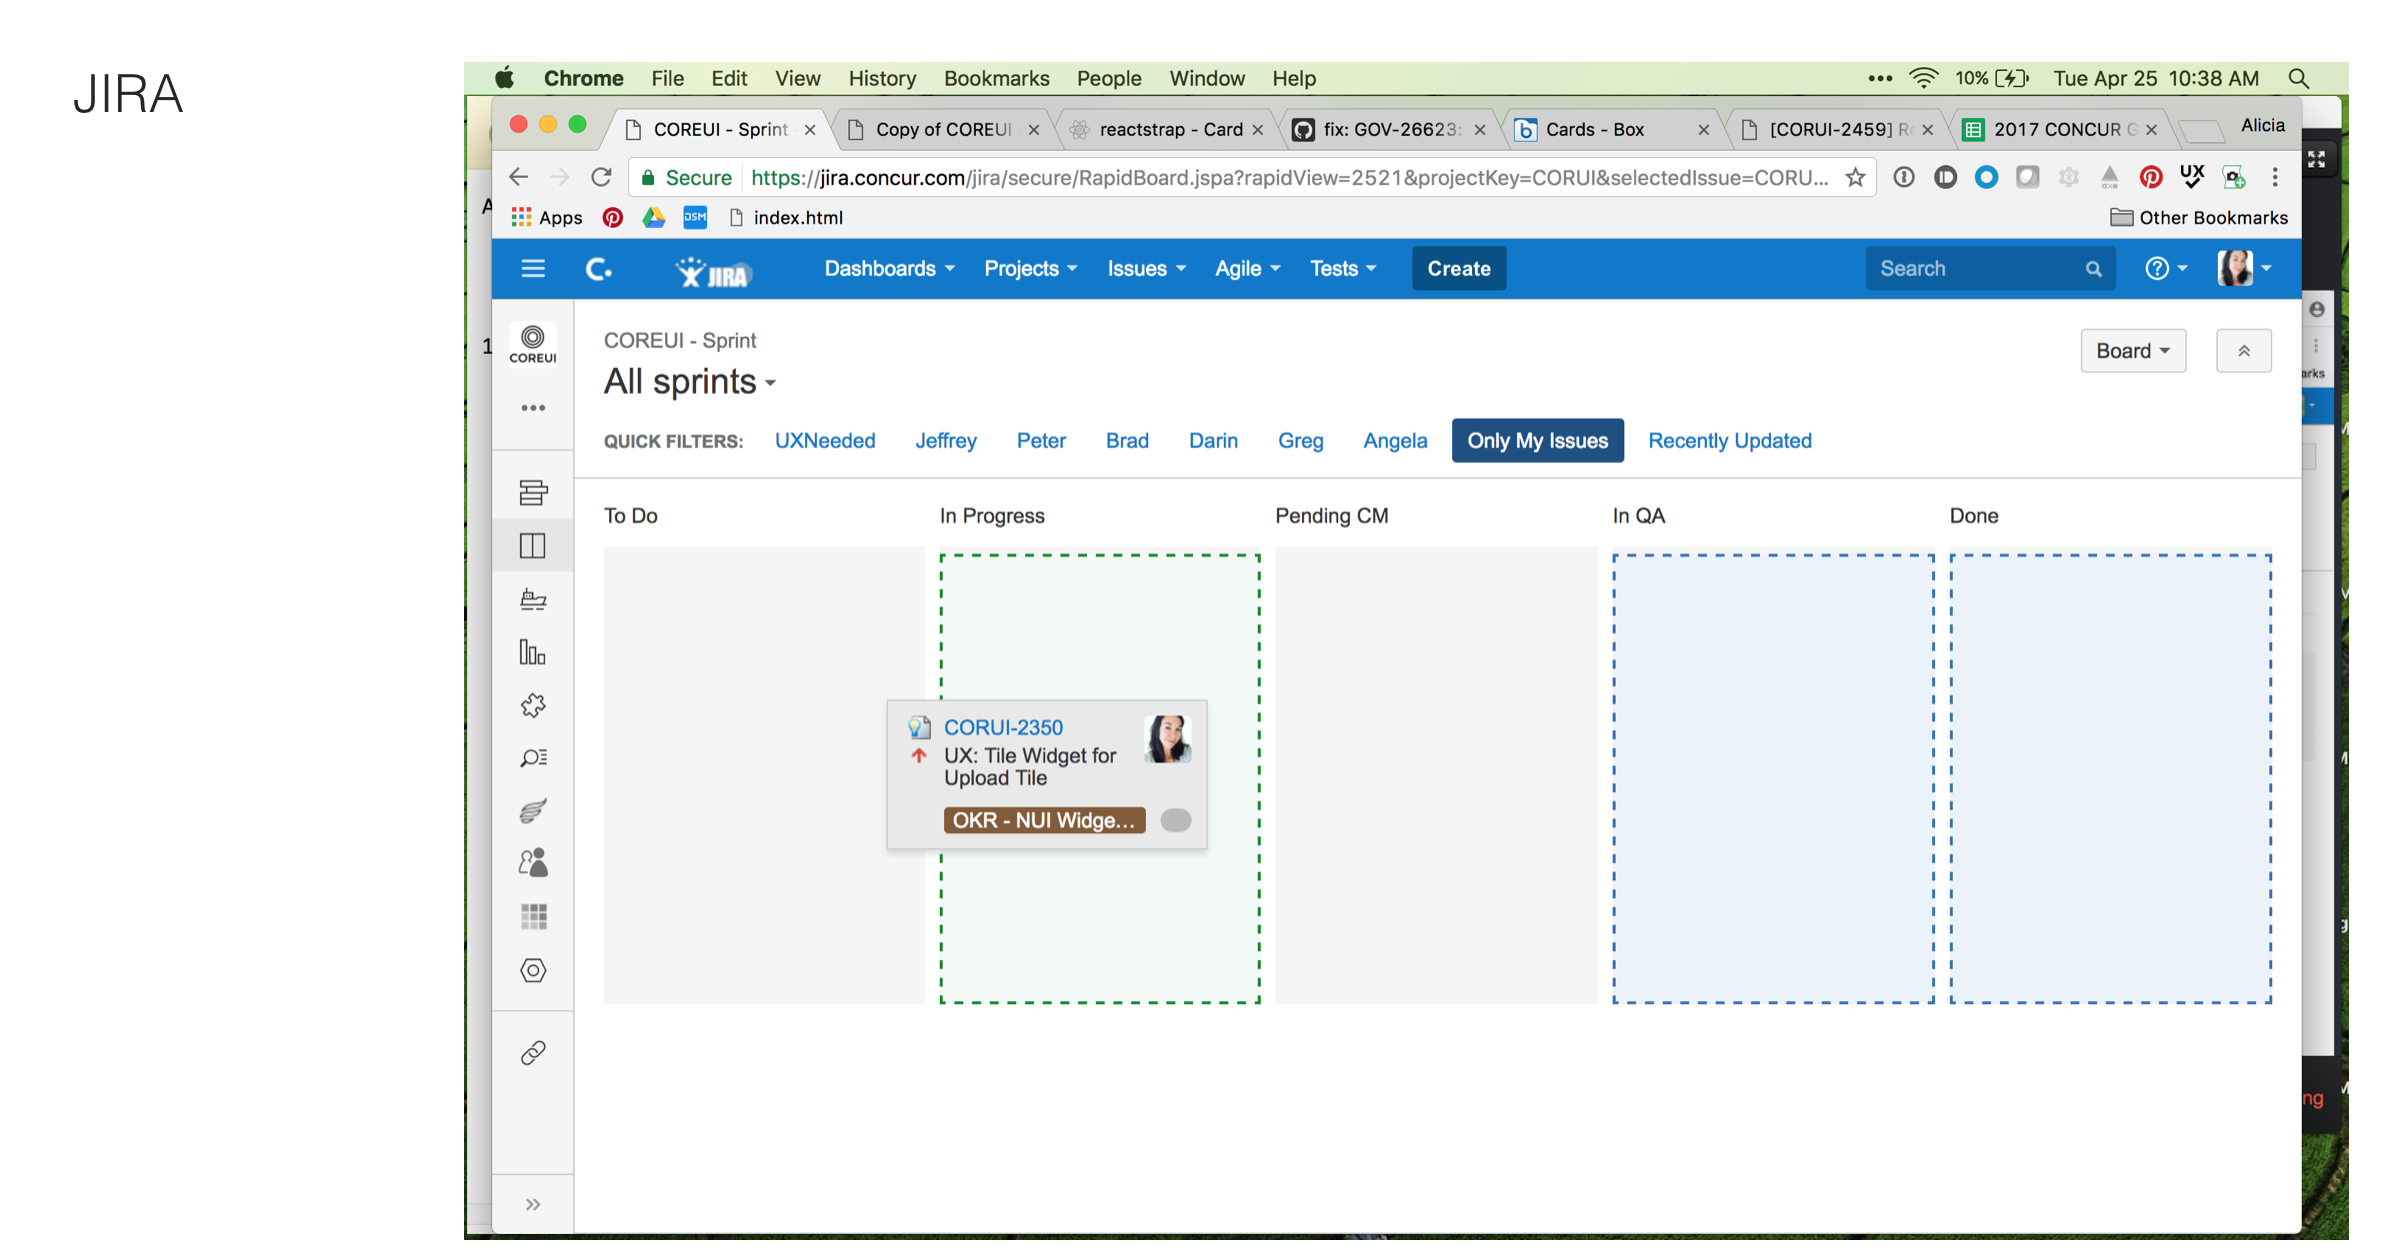Screen dimensions: 2396x1252
Task: Toggle the Greg quick filter
Action: click(x=1300, y=441)
